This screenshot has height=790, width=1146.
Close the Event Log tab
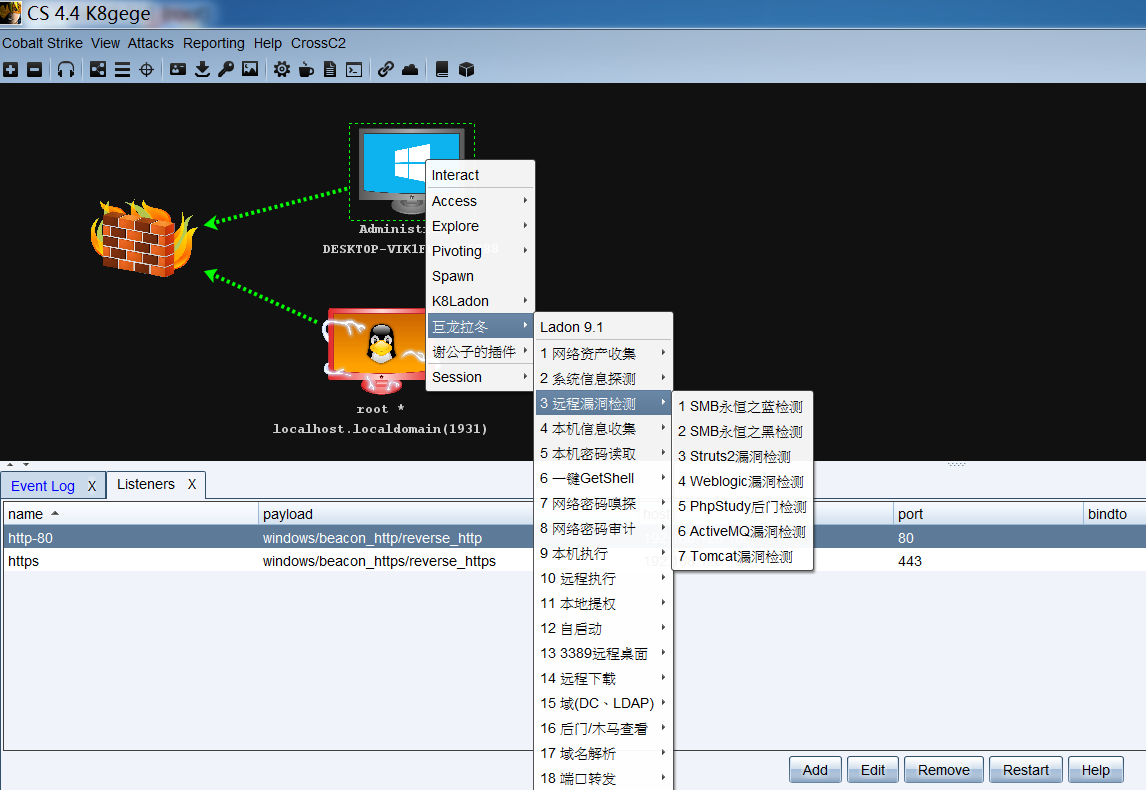92,486
